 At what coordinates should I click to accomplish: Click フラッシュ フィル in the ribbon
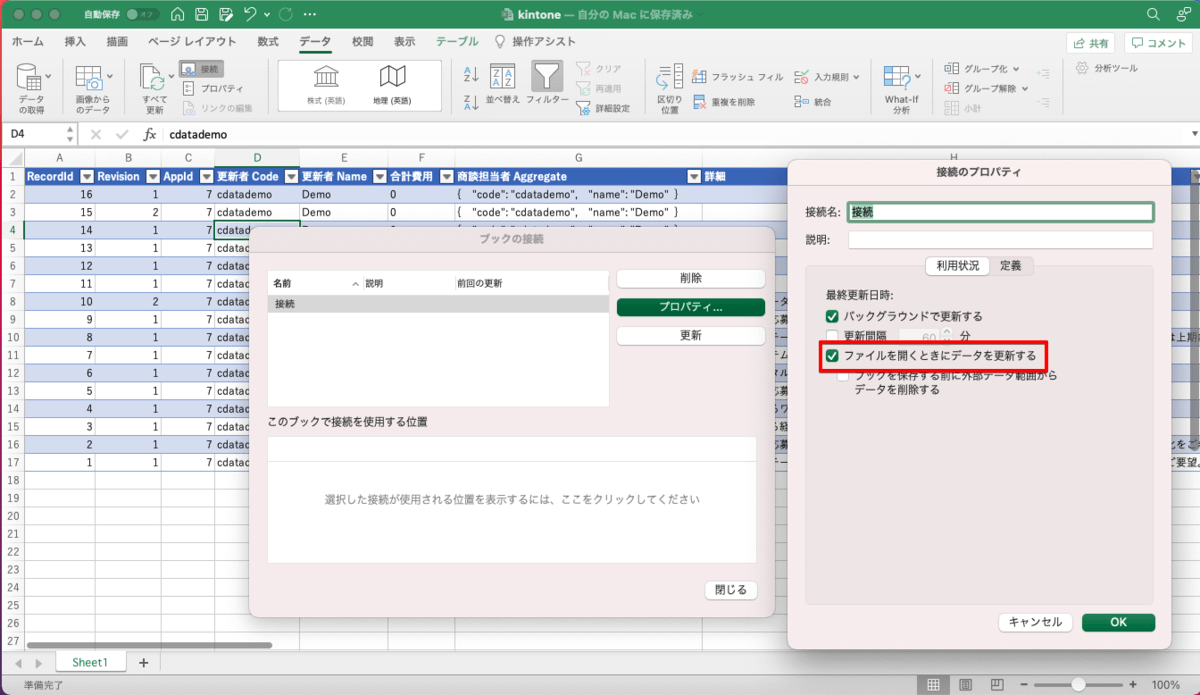[737, 77]
